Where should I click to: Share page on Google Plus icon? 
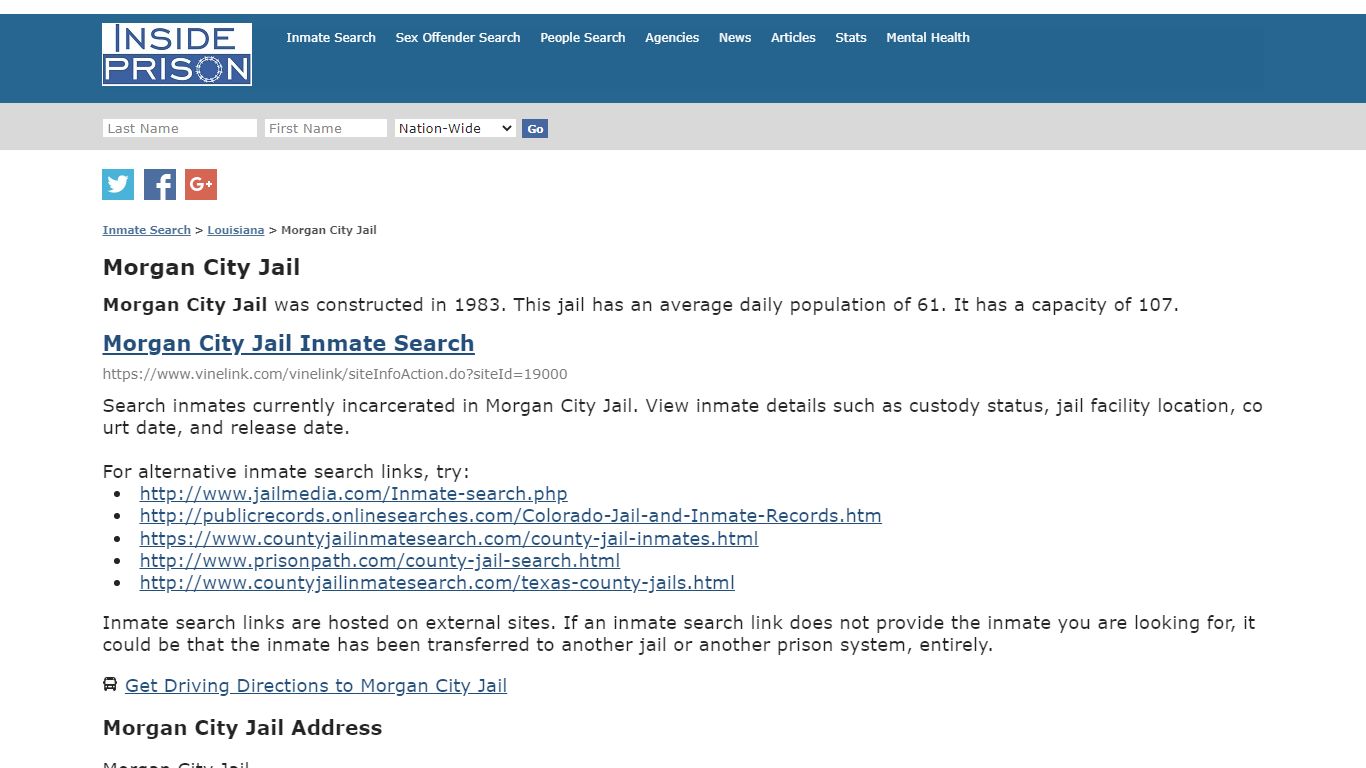click(x=201, y=184)
